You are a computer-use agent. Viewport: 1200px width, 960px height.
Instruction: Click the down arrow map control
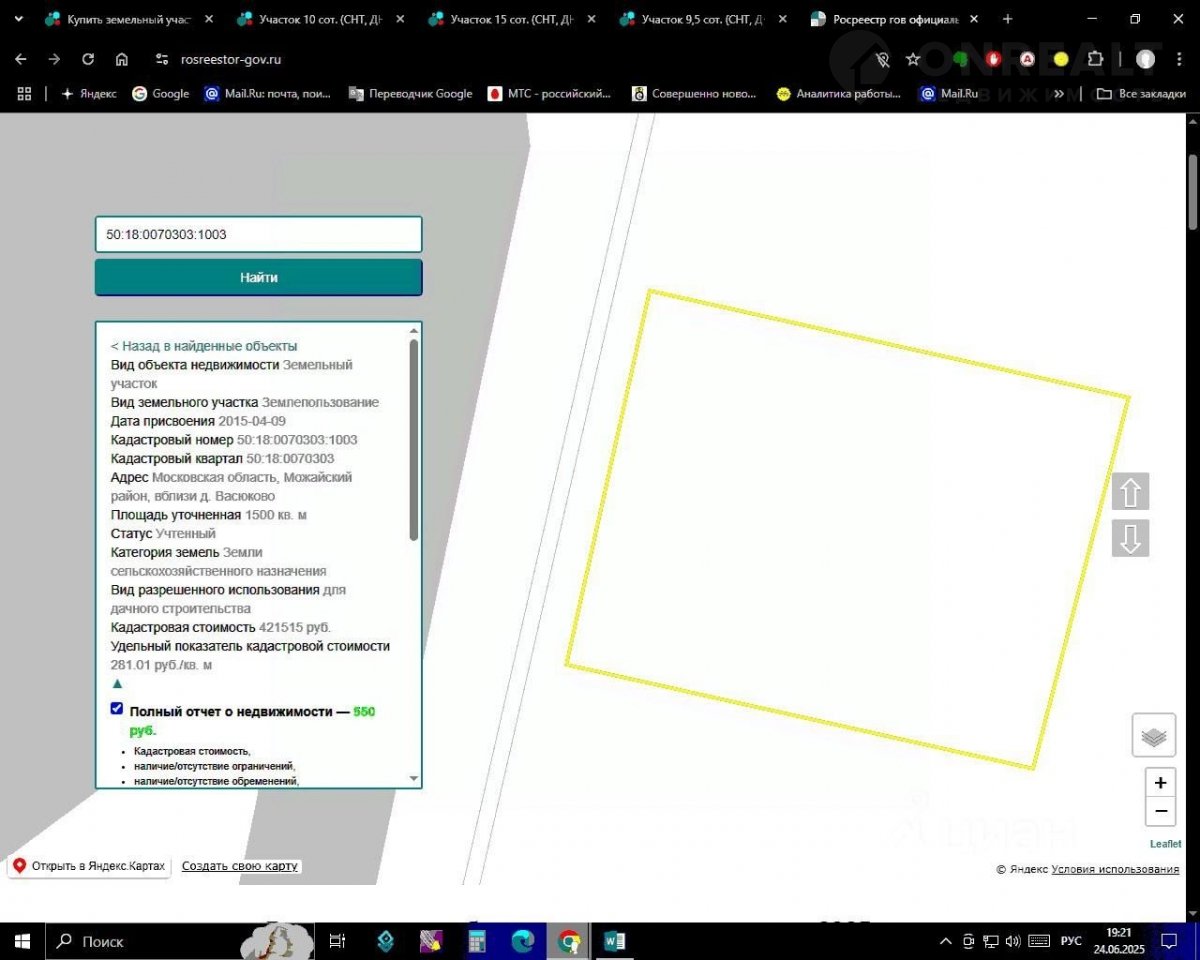pos(1131,538)
